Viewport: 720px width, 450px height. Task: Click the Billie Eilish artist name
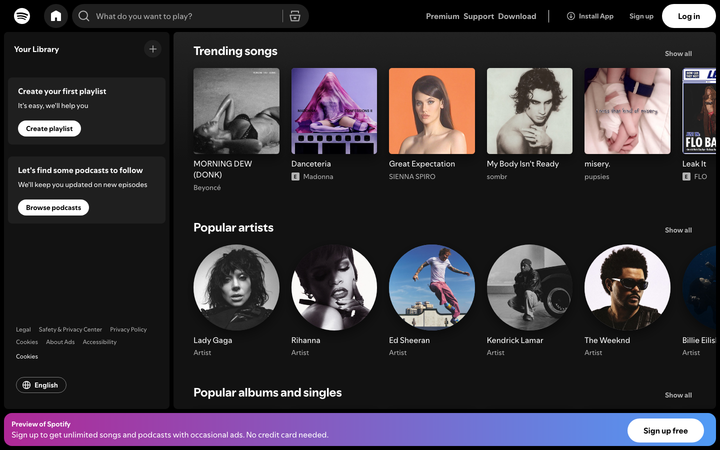[x=698, y=340]
